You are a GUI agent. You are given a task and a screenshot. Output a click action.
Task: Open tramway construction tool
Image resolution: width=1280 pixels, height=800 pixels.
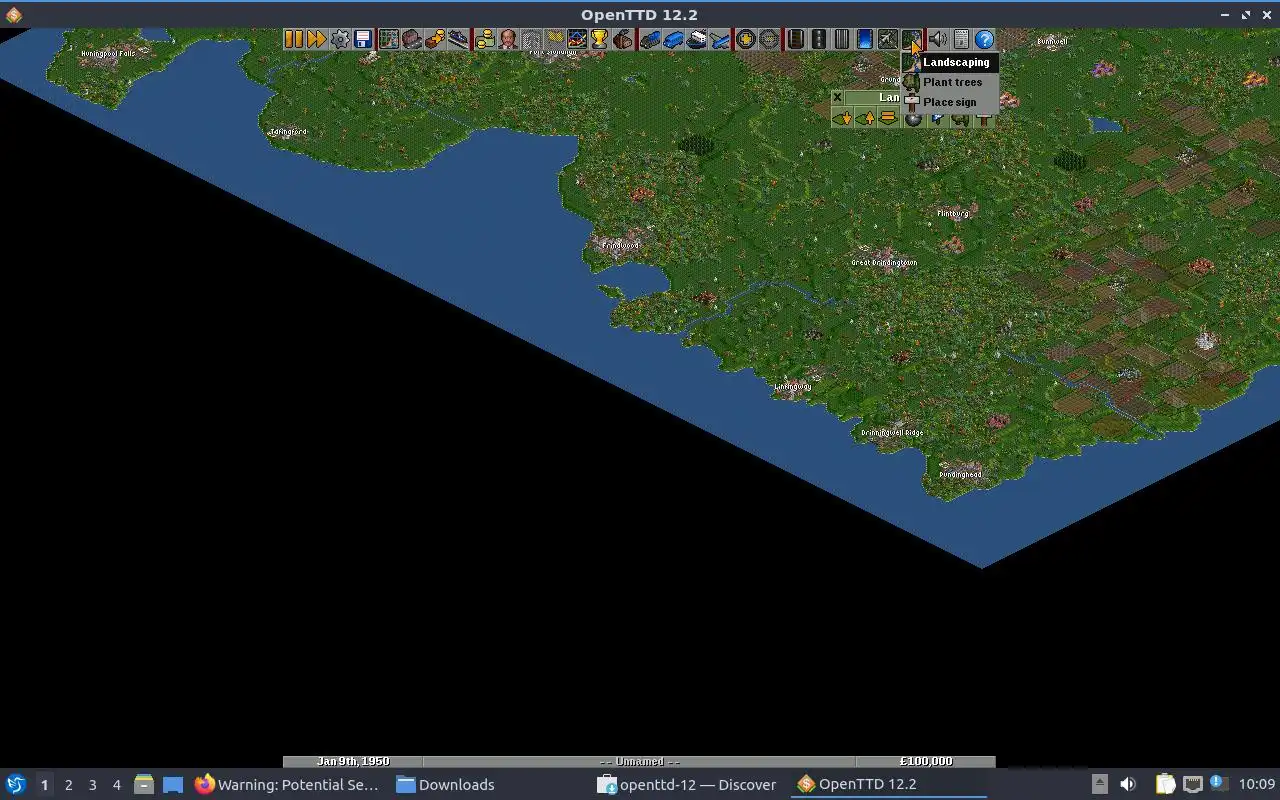pyautogui.click(x=842, y=39)
